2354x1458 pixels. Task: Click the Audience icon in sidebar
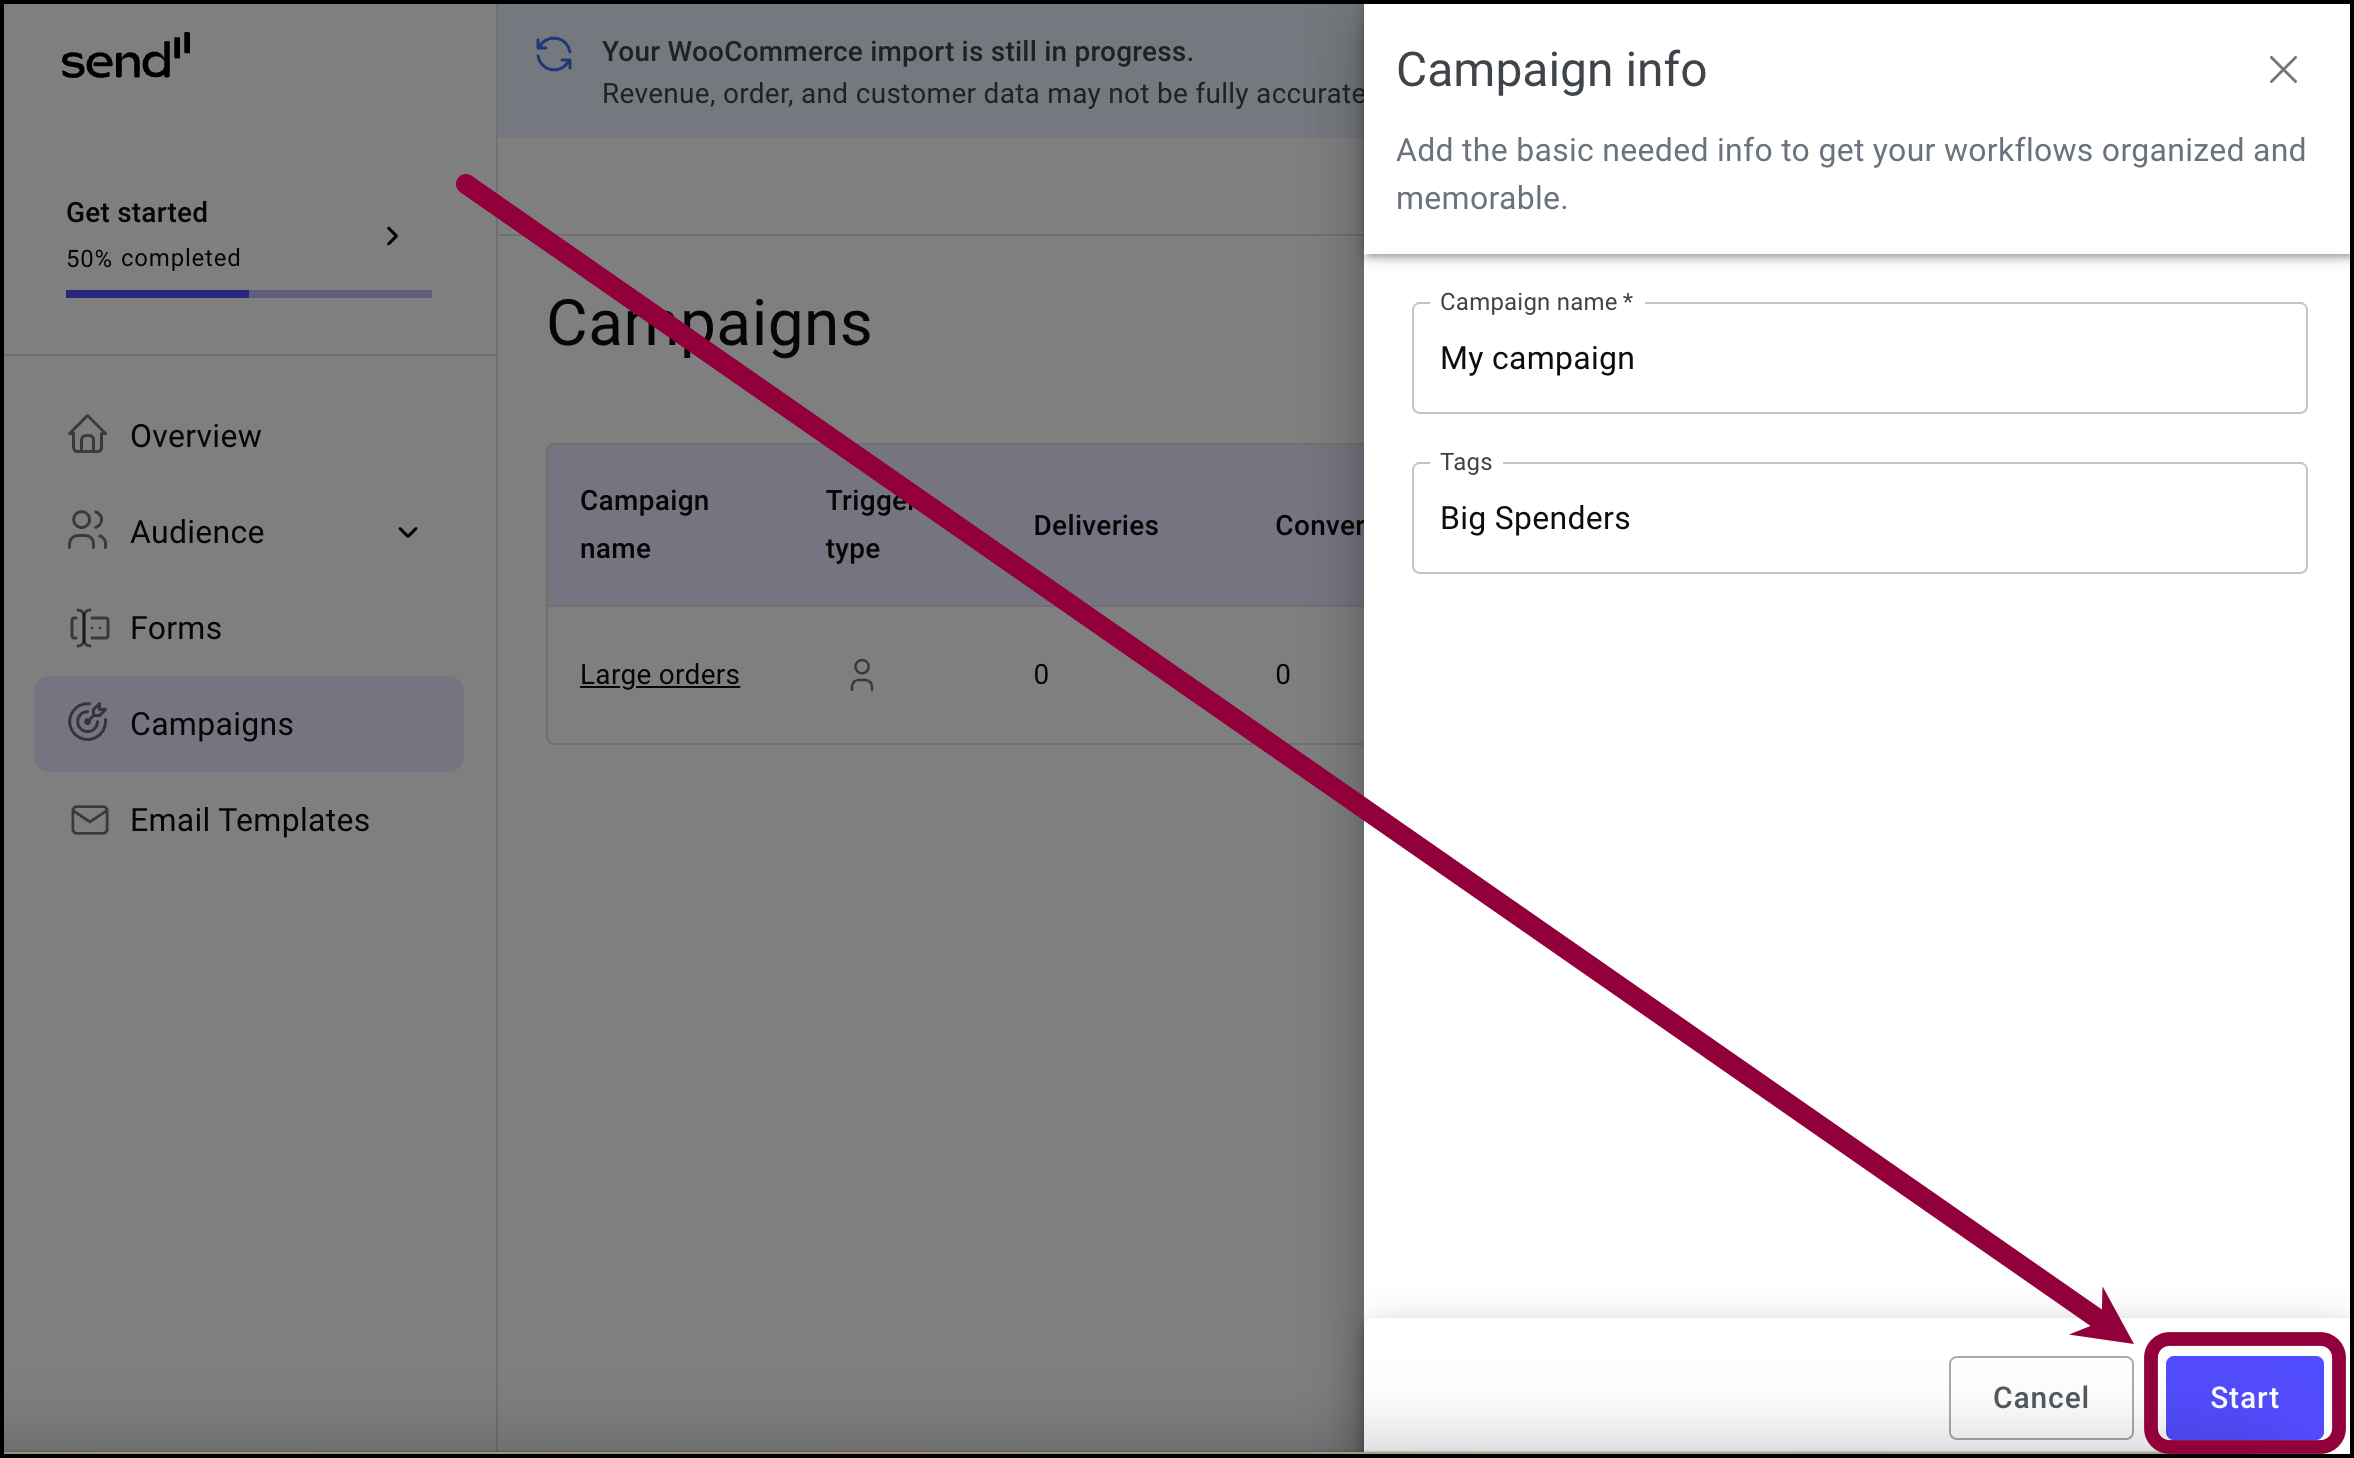pos(86,531)
